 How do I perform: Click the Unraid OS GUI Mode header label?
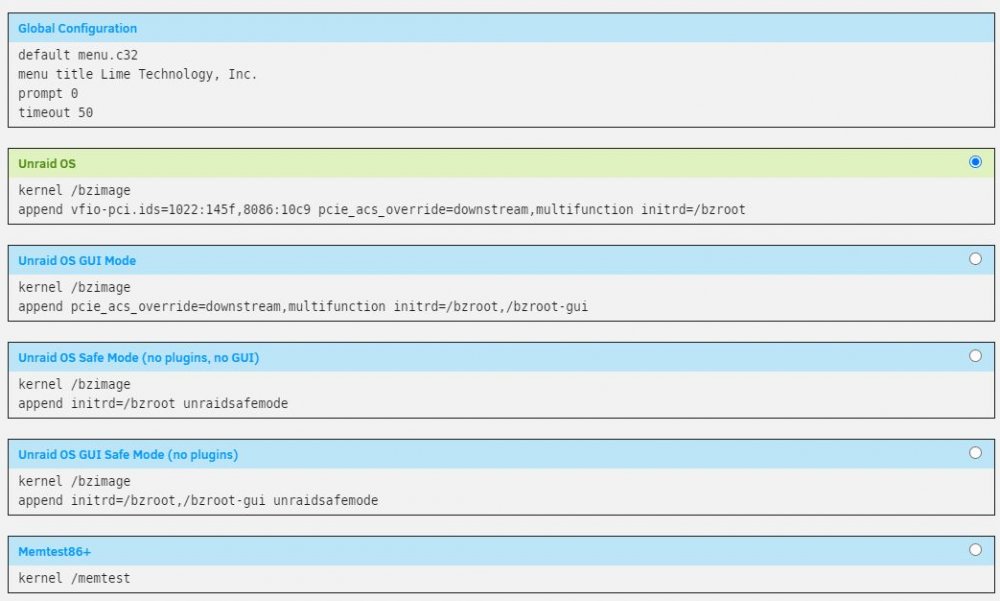click(x=77, y=261)
